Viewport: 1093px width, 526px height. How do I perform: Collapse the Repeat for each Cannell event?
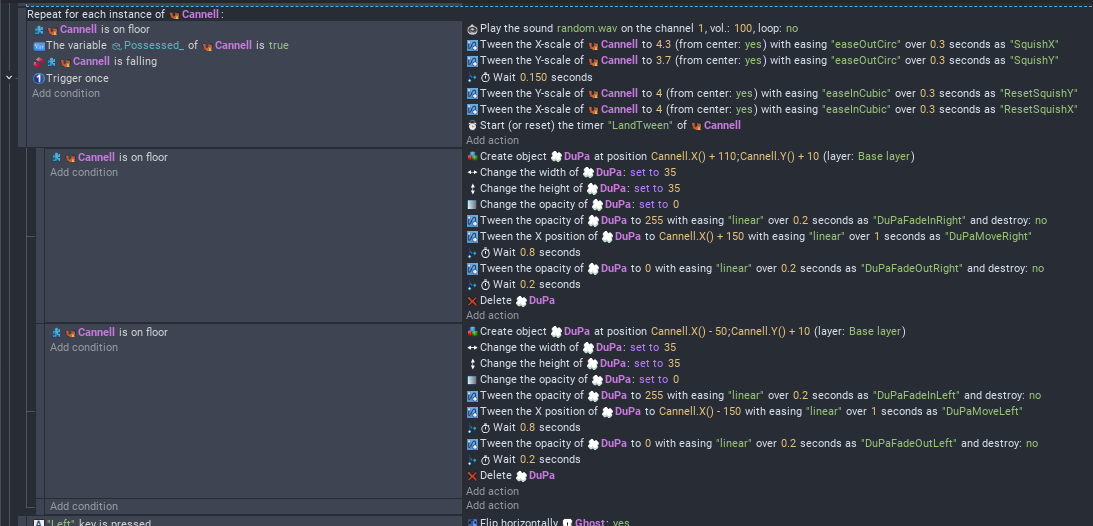coord(9,77)
